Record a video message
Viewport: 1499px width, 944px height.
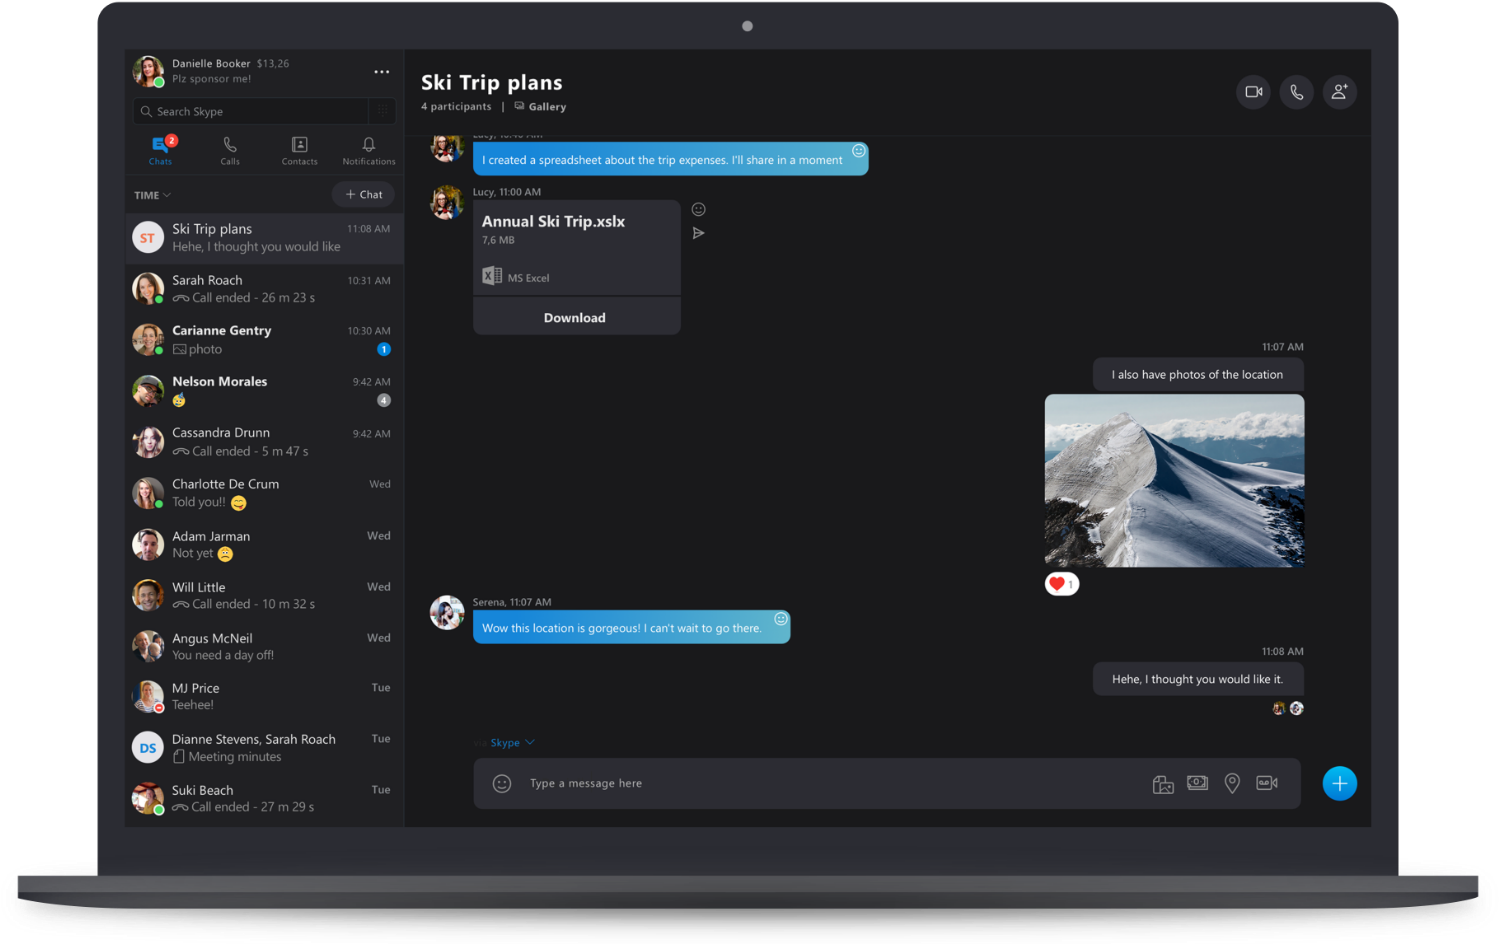[1267, 783]
